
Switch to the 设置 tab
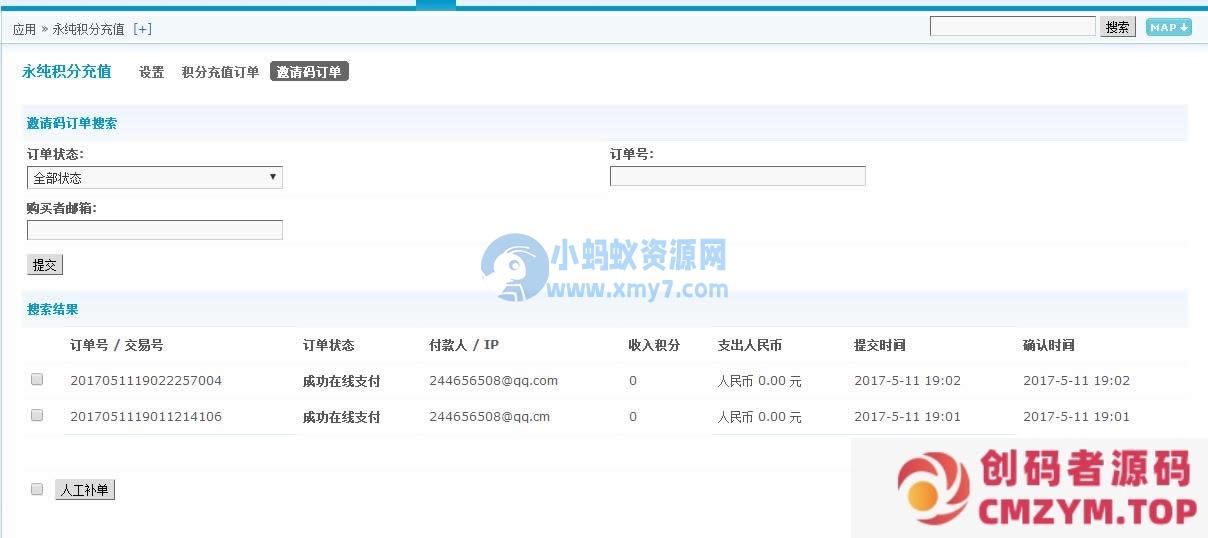[151, 72]
